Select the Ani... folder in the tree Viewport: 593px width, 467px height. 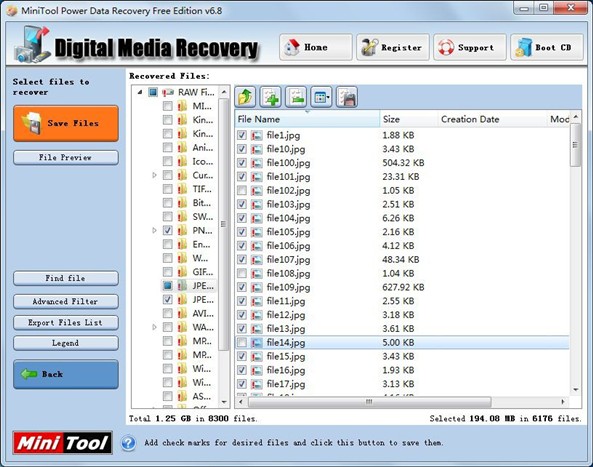[x=203, y=147]
